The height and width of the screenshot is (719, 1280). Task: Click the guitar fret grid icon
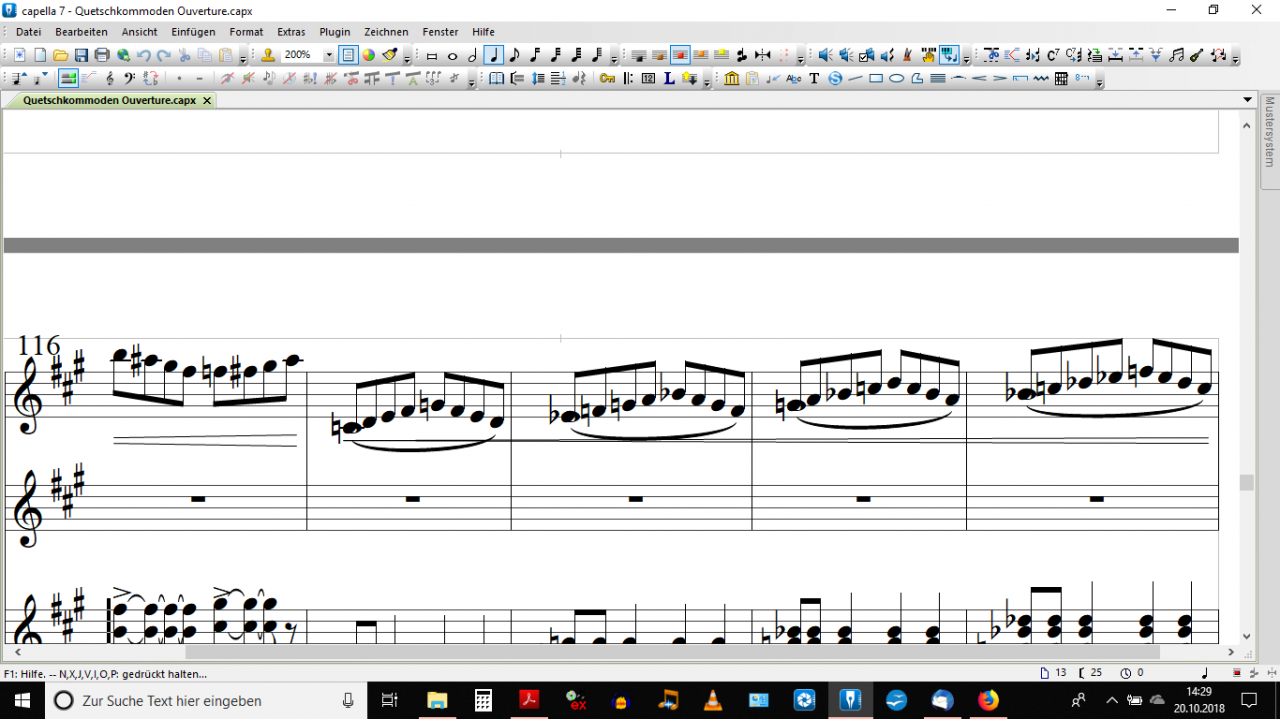[1062, 78]
